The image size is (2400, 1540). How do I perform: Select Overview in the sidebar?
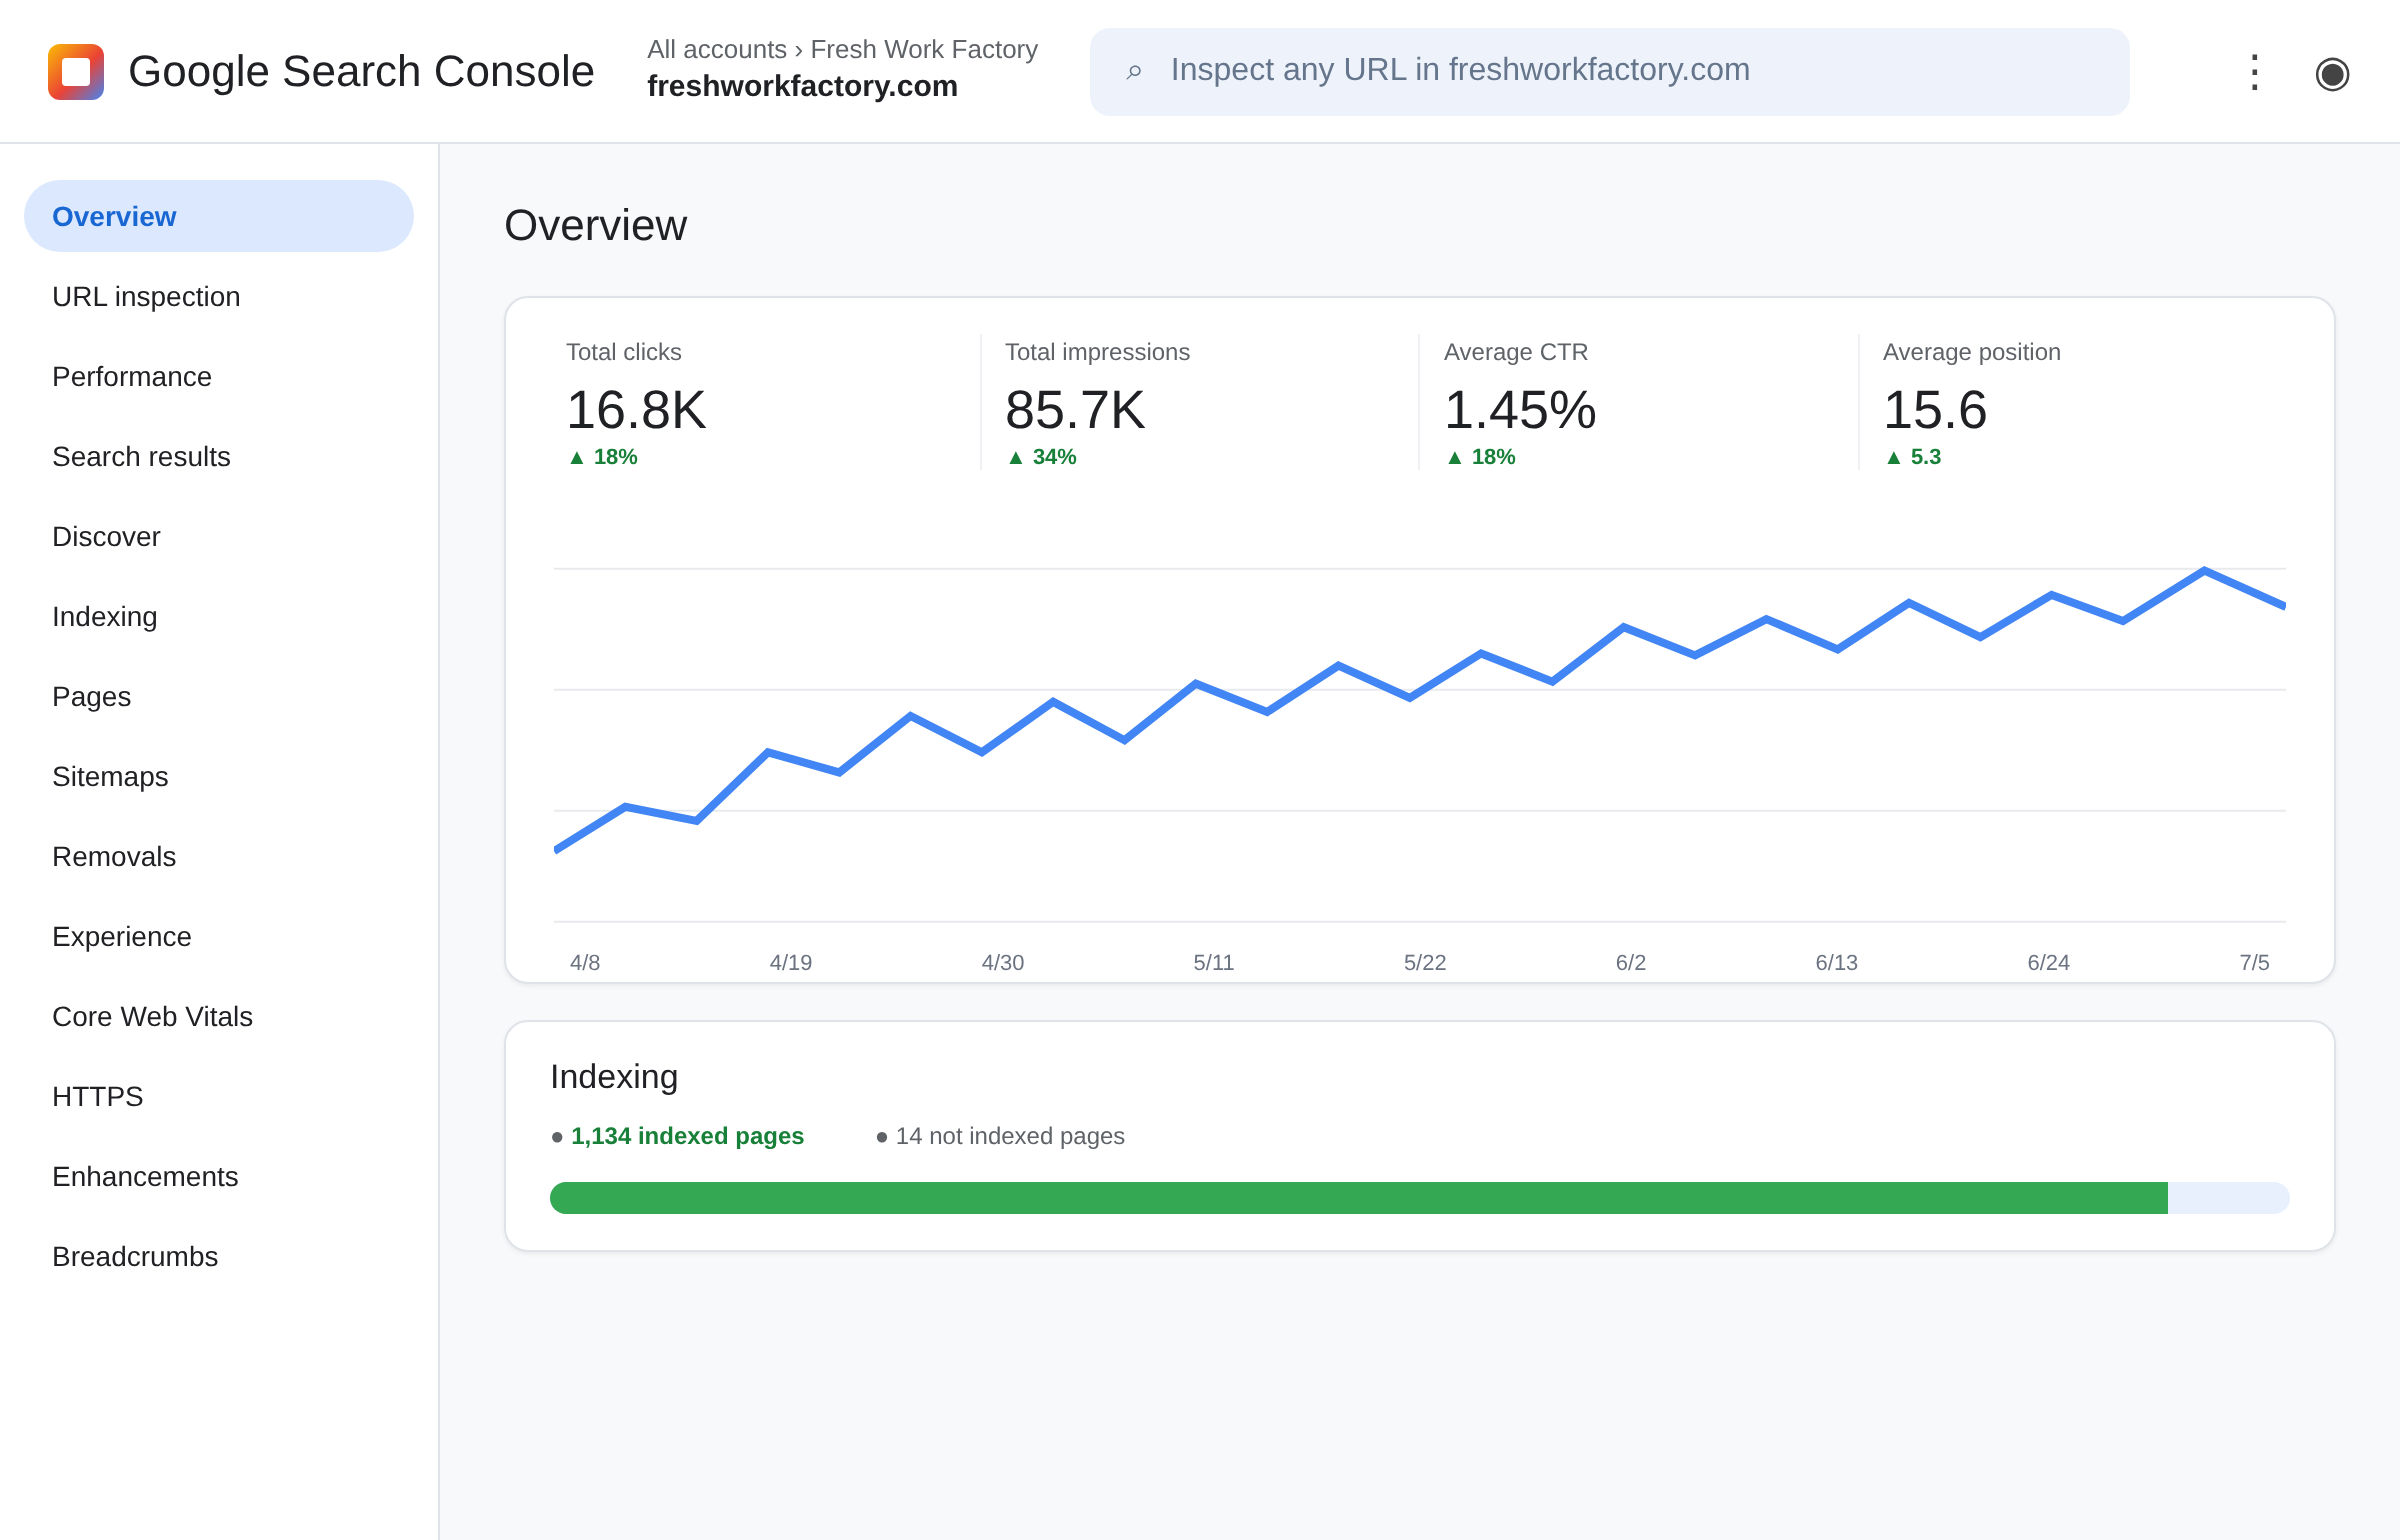tap(219, 216)
